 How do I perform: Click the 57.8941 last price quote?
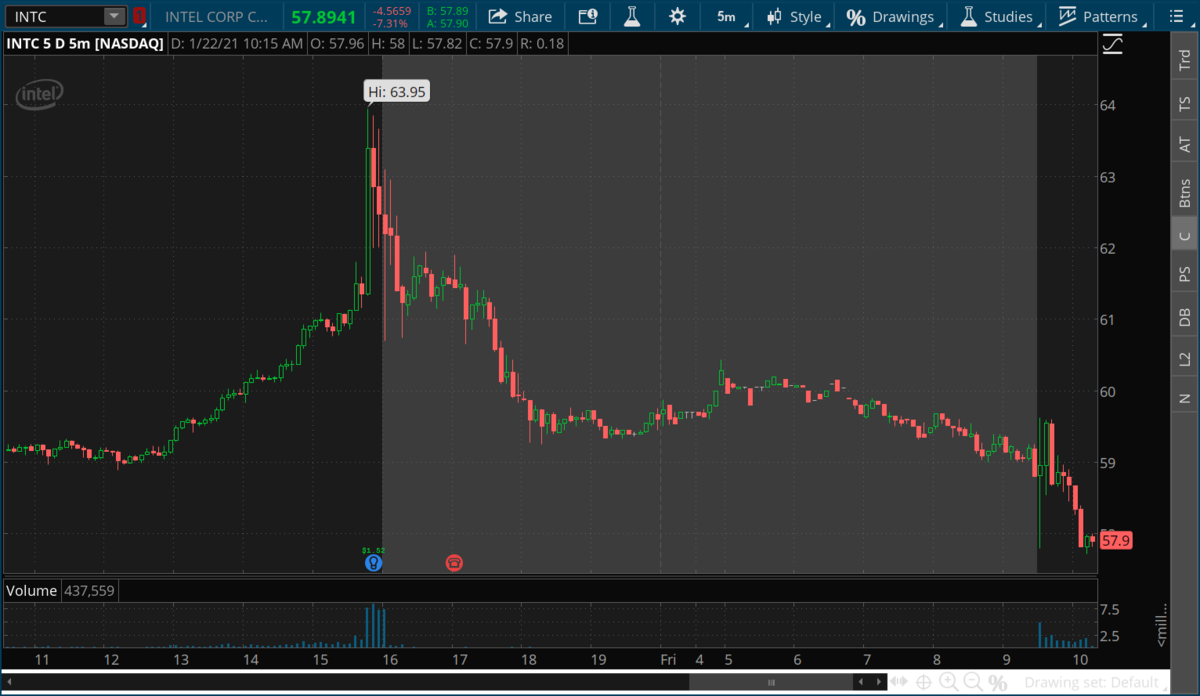pyautogui.click(x=324, y=16)
